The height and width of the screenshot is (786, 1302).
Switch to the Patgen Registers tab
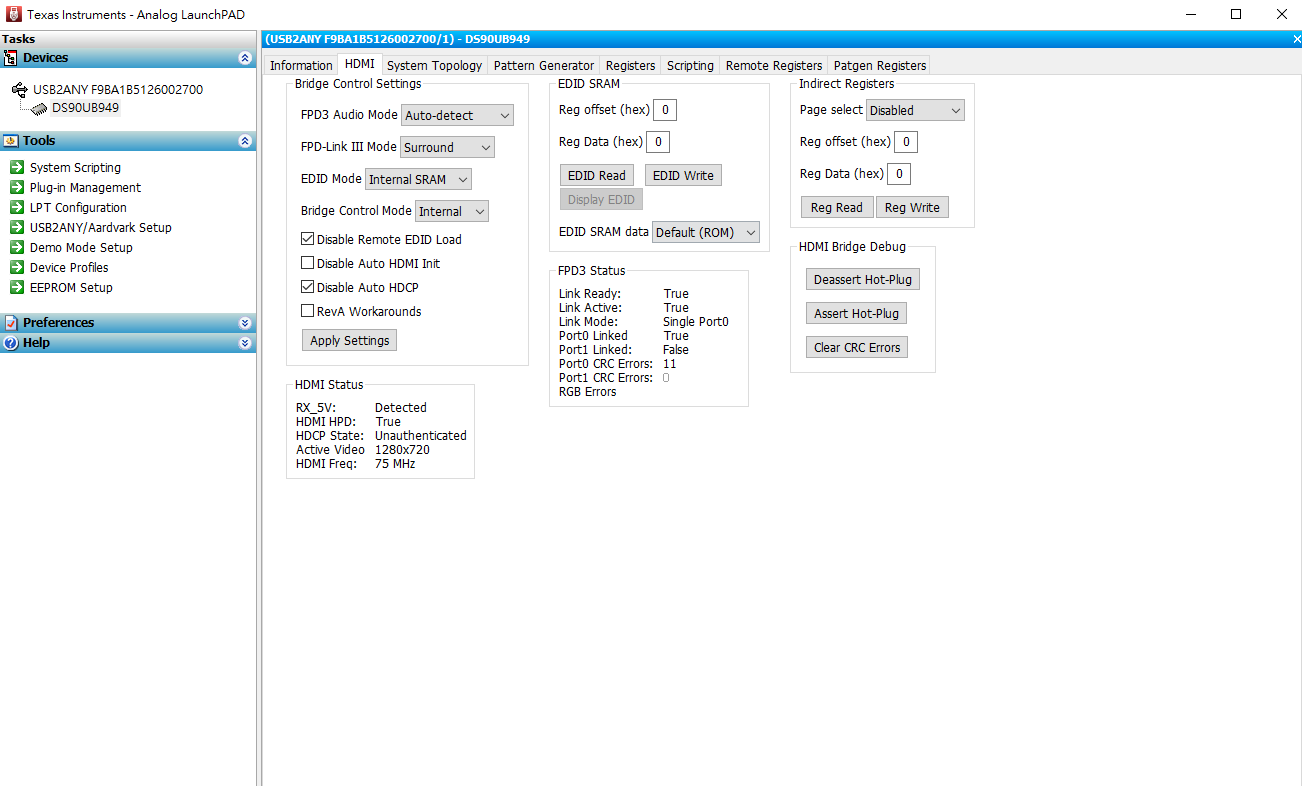pos(880,65)
